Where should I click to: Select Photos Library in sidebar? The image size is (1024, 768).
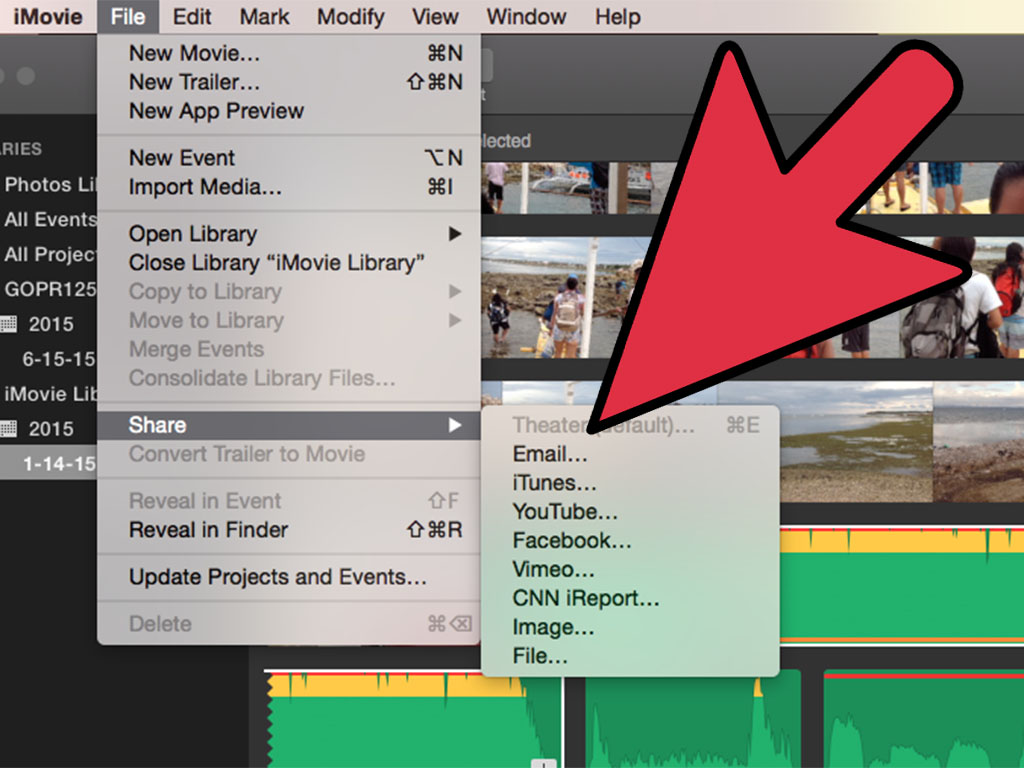(x=50, y=184)
